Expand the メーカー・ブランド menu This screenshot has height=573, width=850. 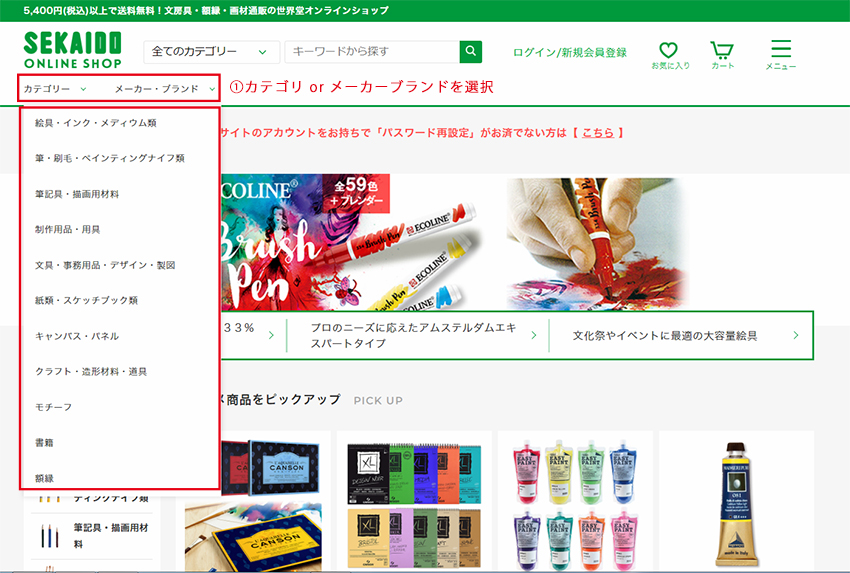(x=165, y=88)
